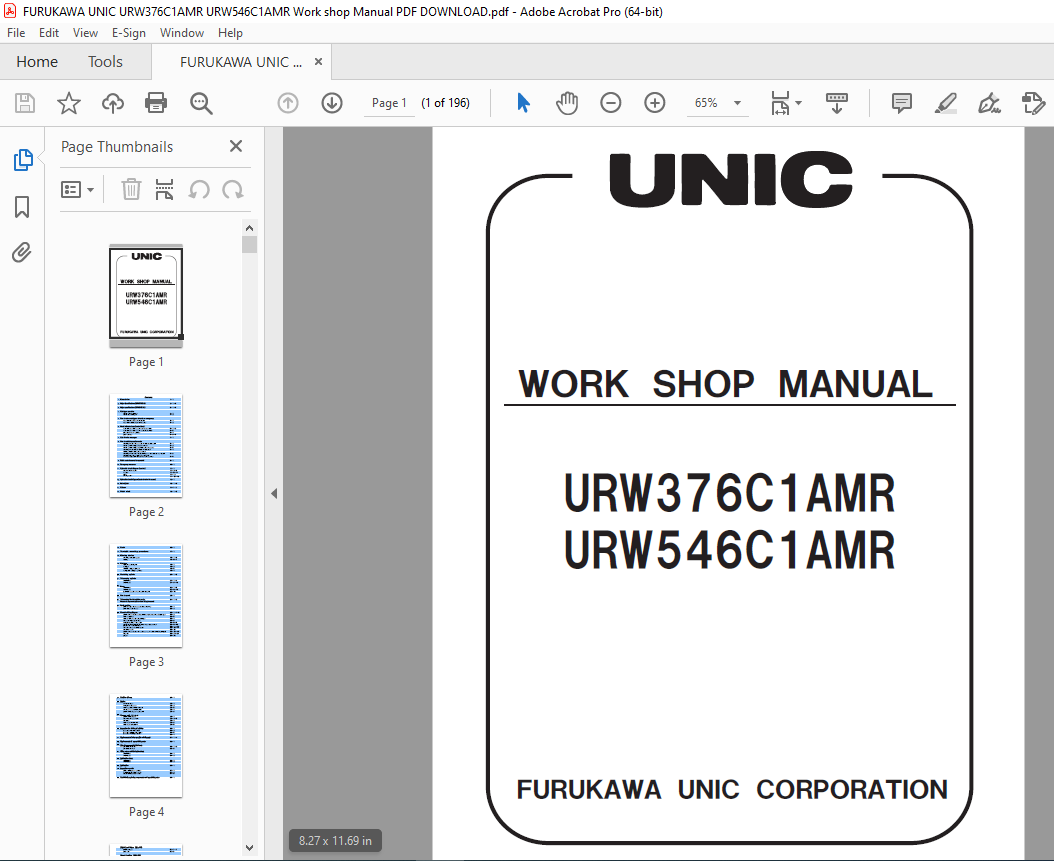Open the Bookmarks panel icon

point(22,207)
